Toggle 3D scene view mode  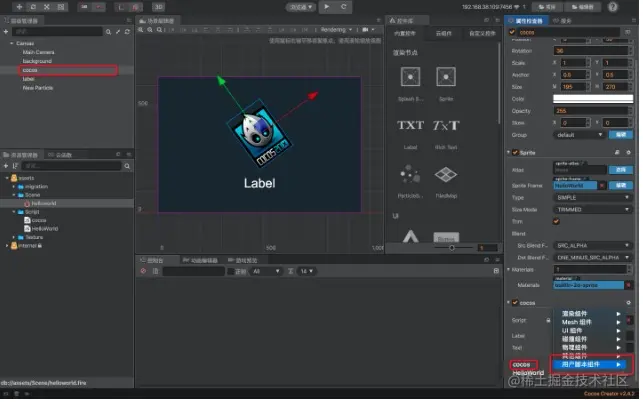pyautogui.click(x=159, y=7)
